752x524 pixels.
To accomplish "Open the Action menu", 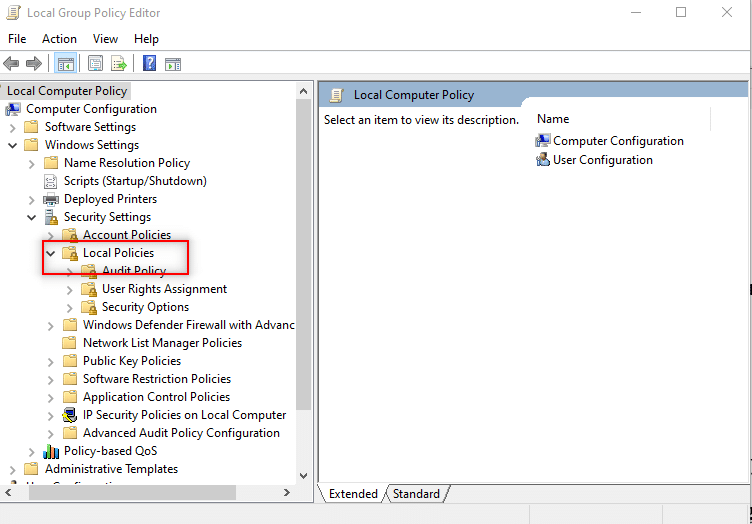I will pos(59,39).
